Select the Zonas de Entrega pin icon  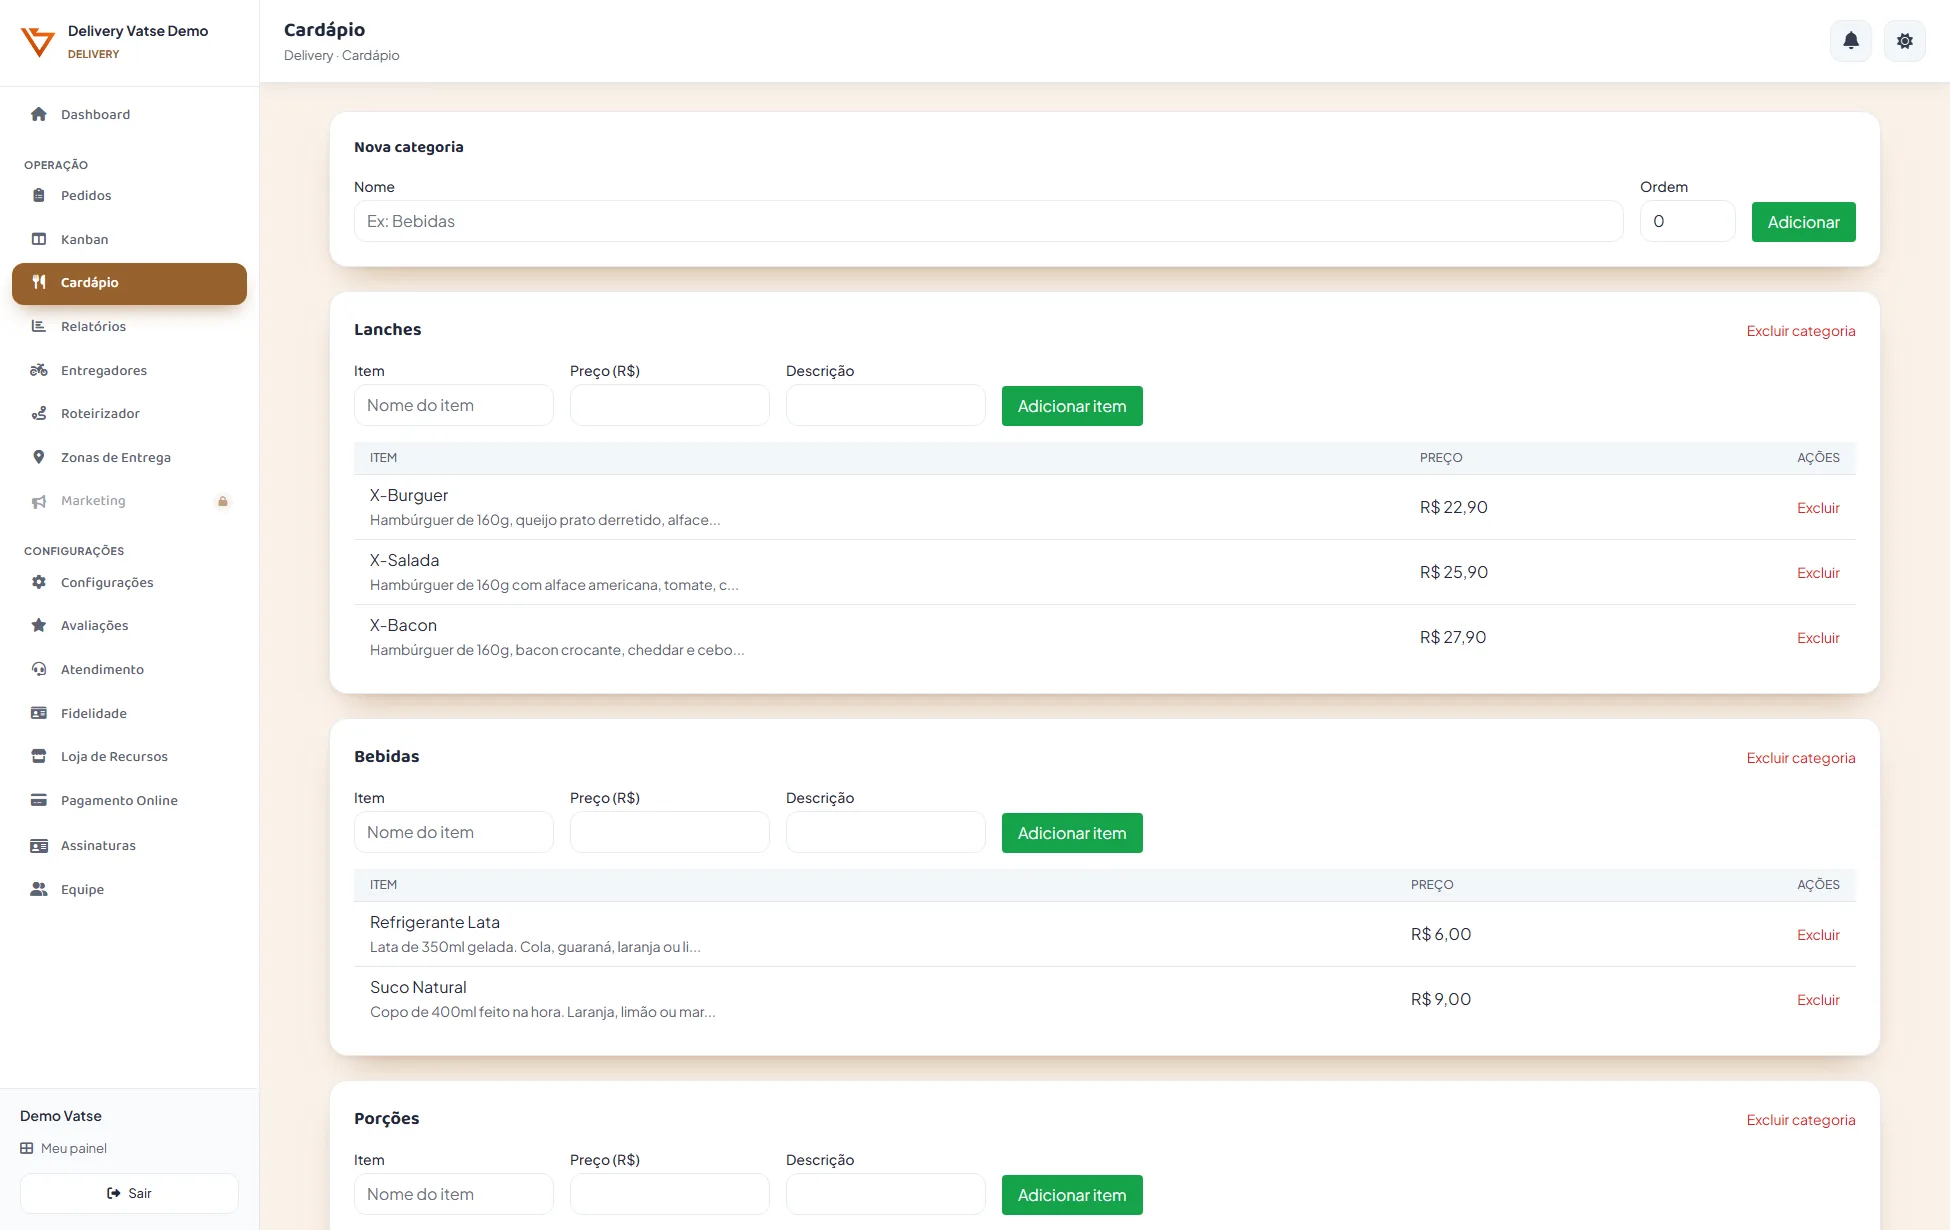(39, 457)
